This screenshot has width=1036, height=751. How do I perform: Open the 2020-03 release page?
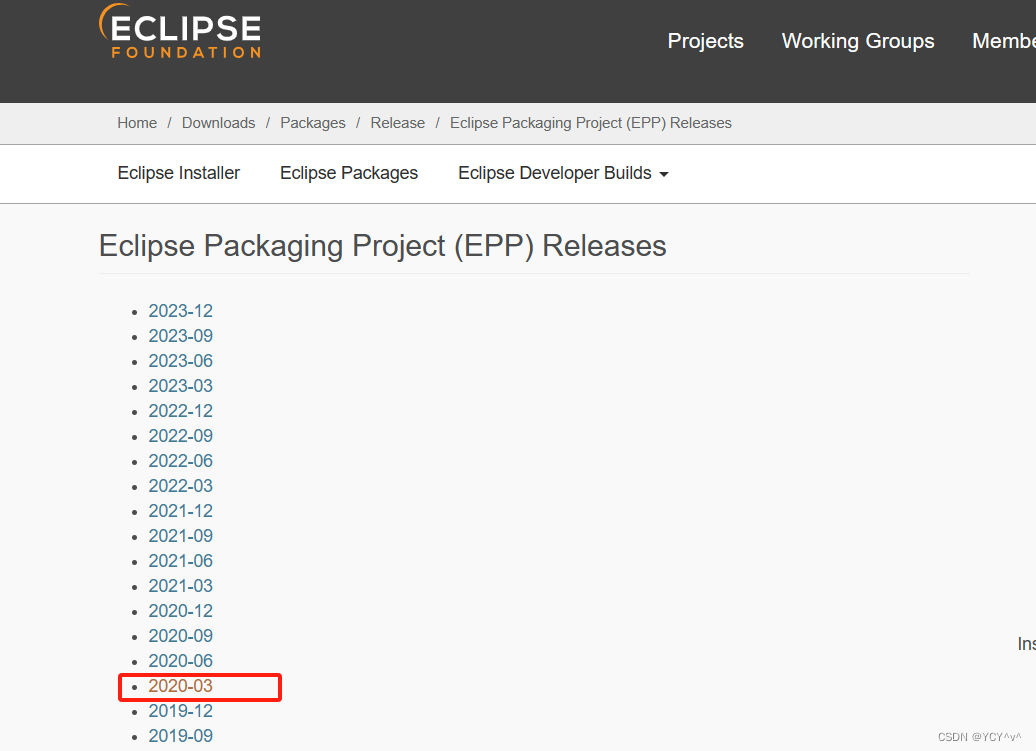(180, 686)
